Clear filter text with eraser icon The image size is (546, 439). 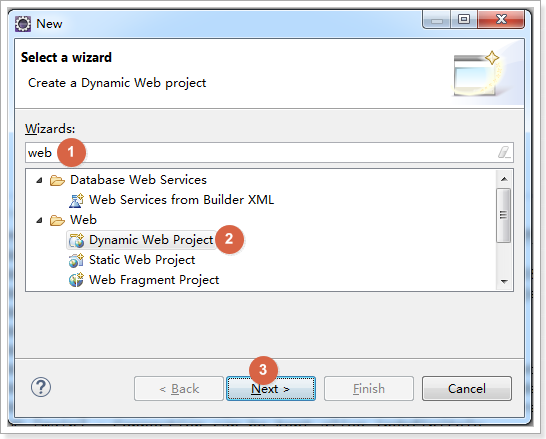point(504,152)
